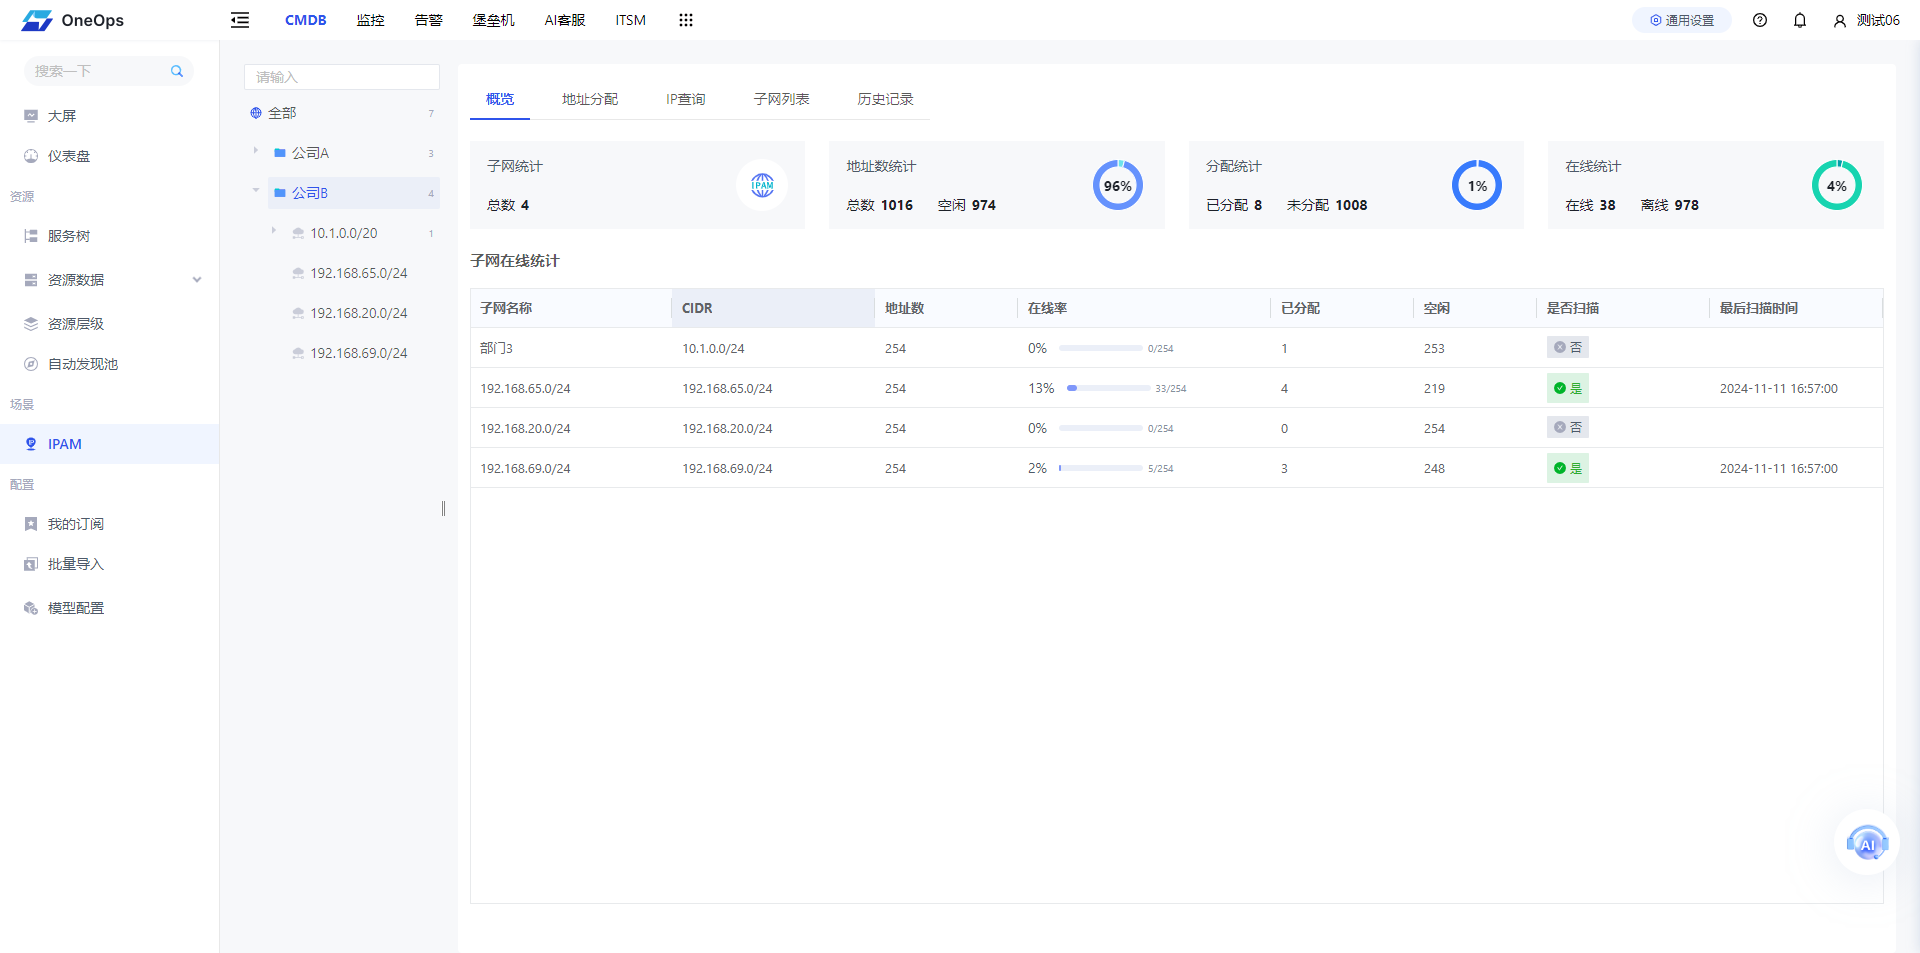Click the sidebar search magnifier icon
The image size is (1920, 953).
(177, 71)
